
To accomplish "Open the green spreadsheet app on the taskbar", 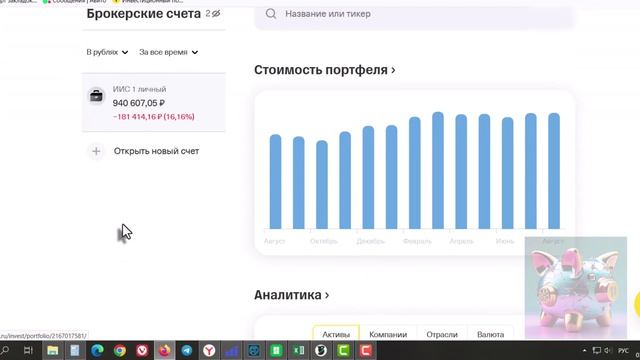I will (276, 350).
